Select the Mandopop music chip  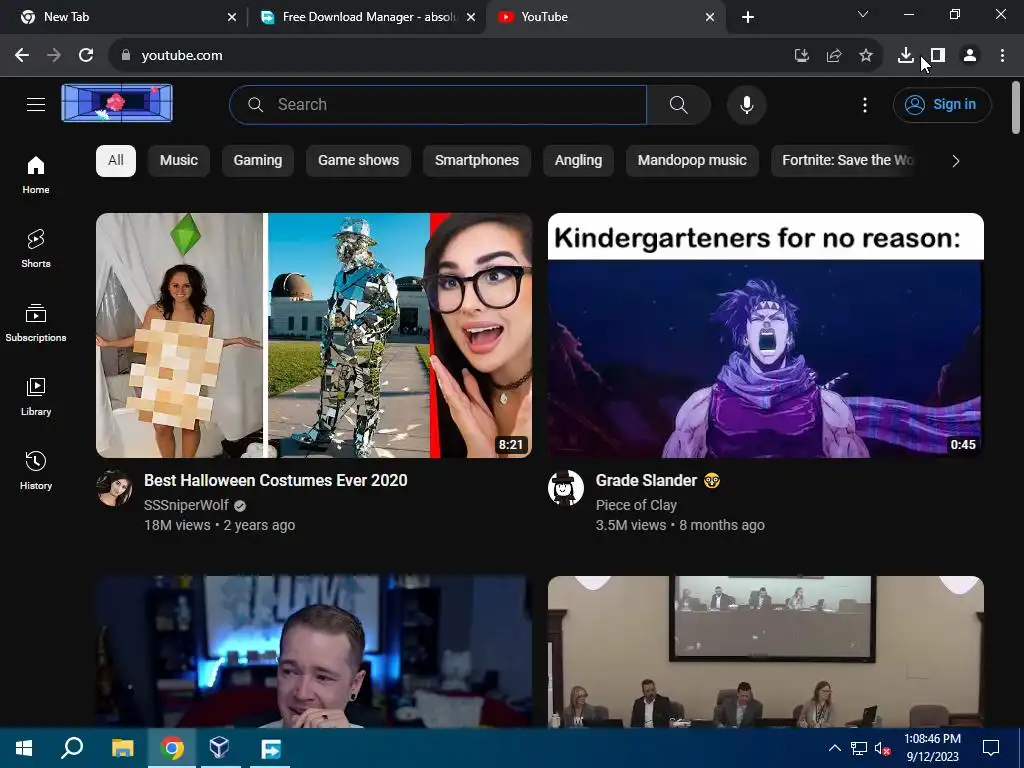(692, 161)
